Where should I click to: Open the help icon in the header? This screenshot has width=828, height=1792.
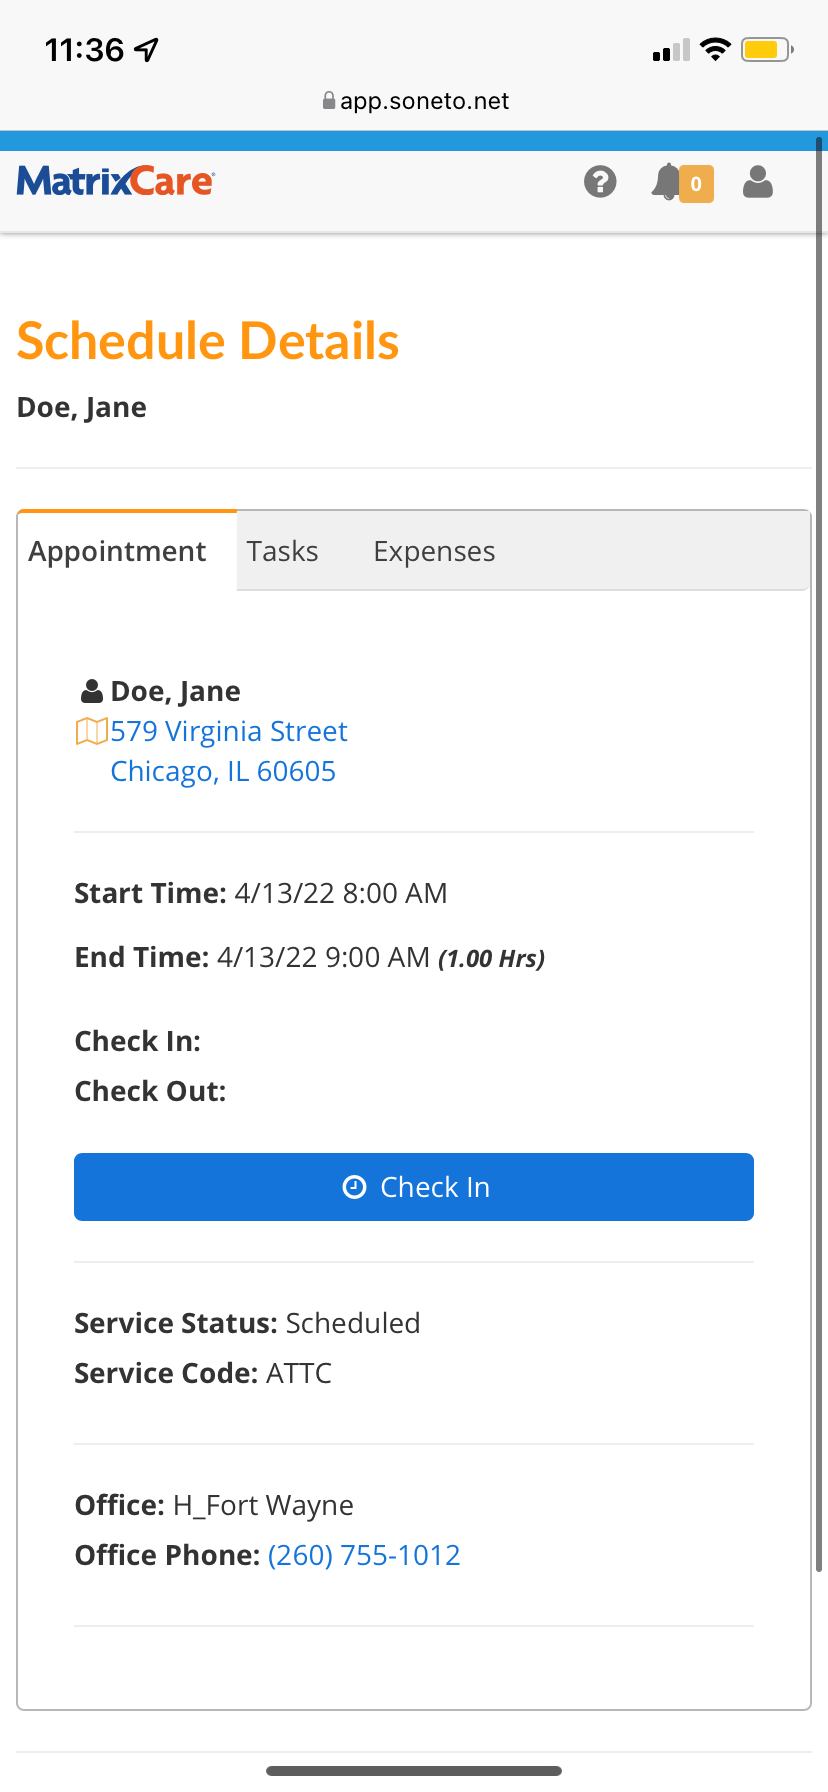600,183
